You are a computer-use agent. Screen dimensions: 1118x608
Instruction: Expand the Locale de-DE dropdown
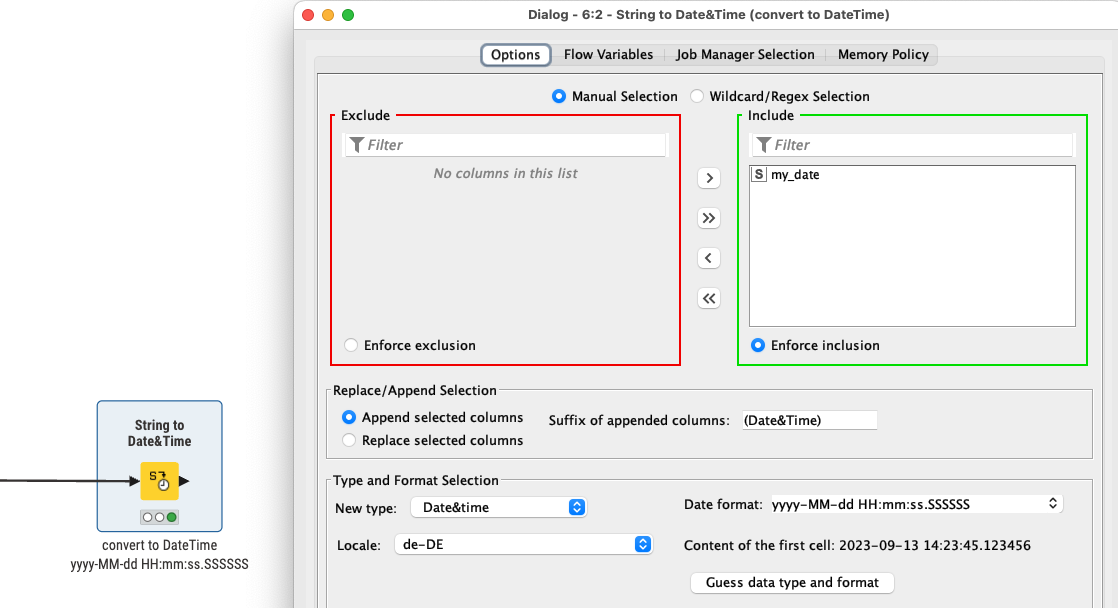coord(524,545)
